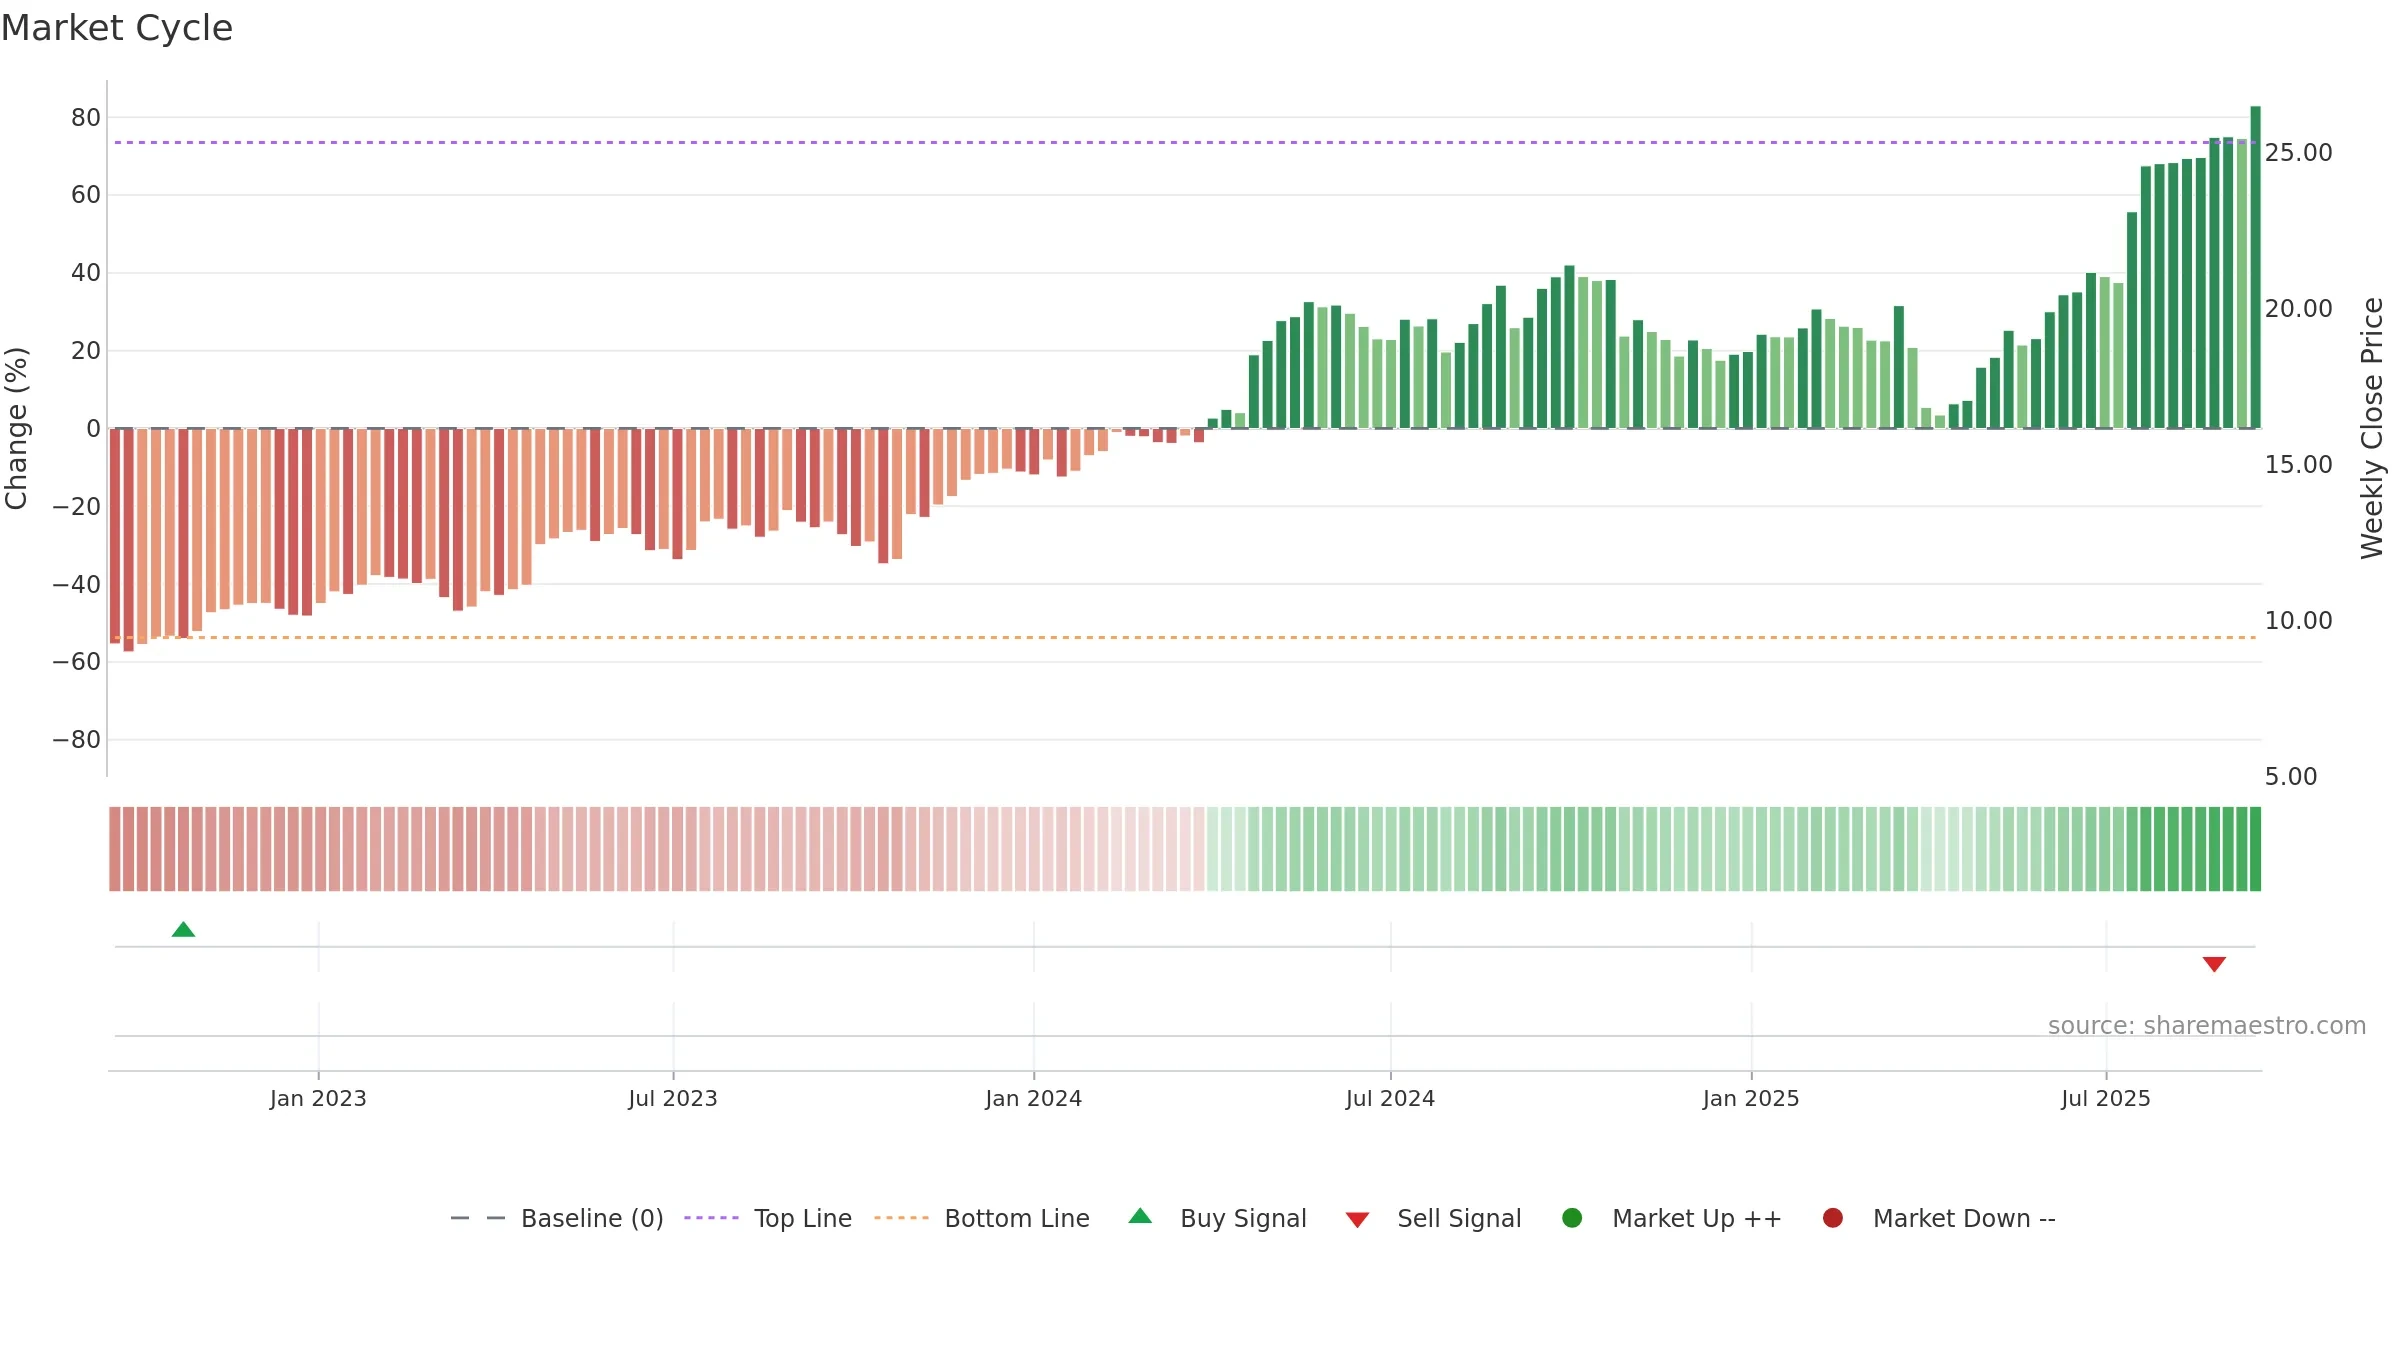The height and width of the screenshot is (1350, 2400).
Task: Click the Jul 2025 axis label
Action: coord(2106,1099)
